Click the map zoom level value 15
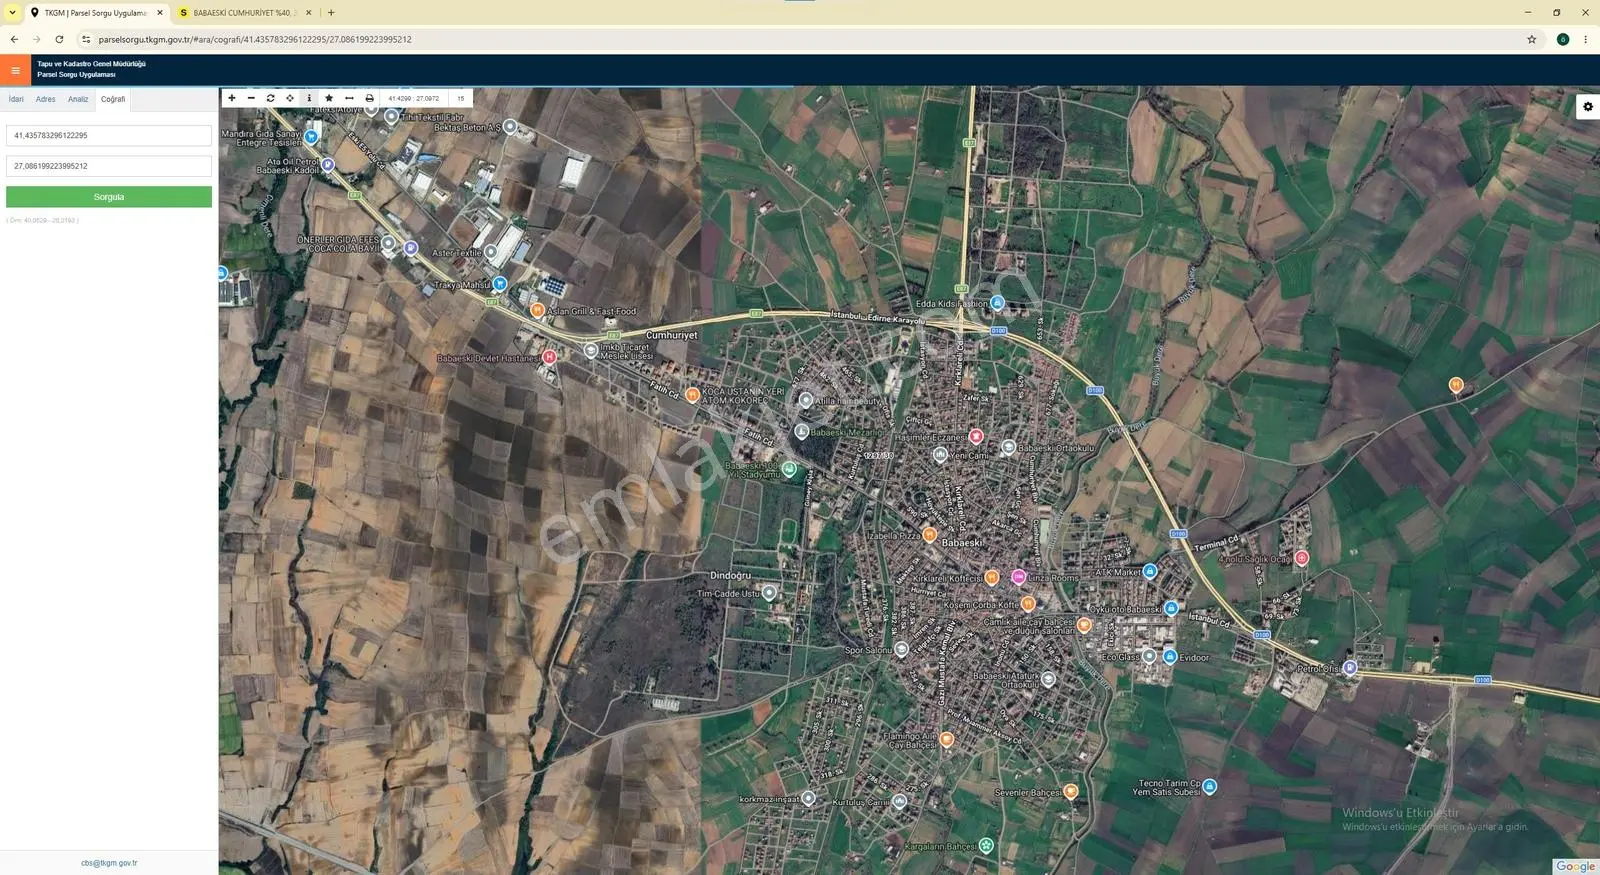 click(x=460, y=98)
